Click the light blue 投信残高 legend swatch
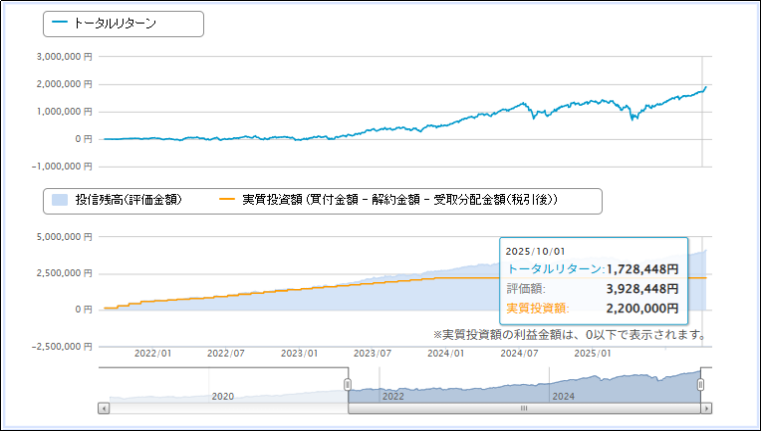This screenshot has height=432, width=762. point(59,201)
